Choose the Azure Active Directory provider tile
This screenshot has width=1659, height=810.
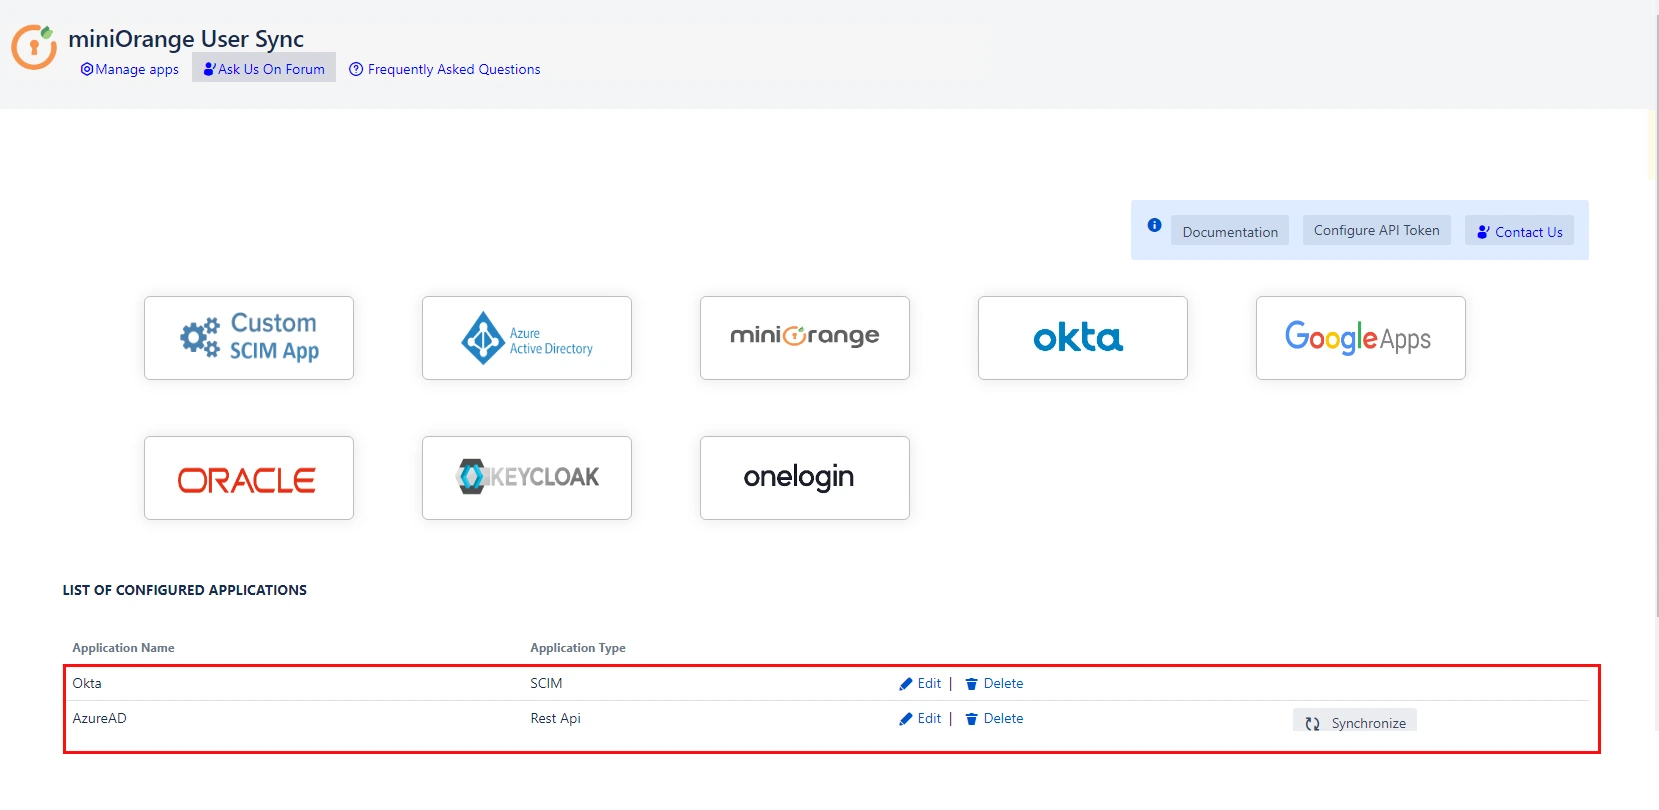527,338
